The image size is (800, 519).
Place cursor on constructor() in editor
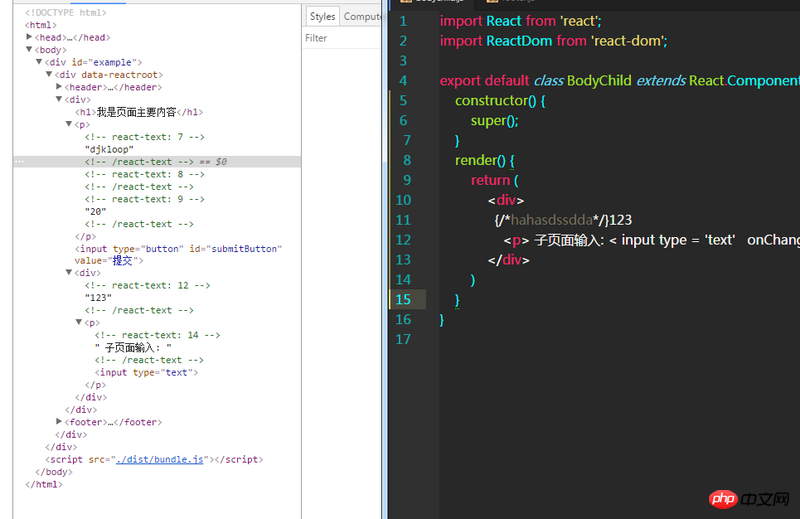[x=495, y=101]
